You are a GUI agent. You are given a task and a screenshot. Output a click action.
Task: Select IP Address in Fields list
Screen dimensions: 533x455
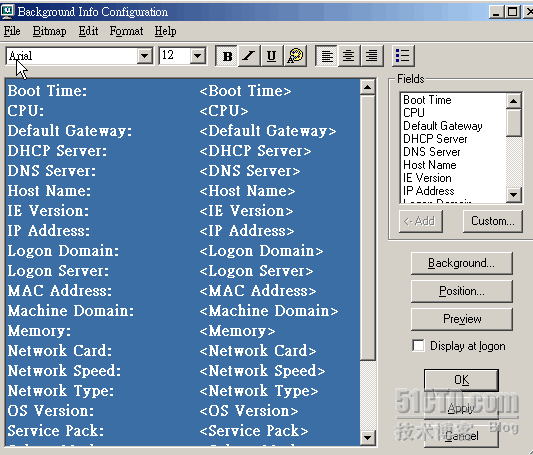[x=429, y=191]
